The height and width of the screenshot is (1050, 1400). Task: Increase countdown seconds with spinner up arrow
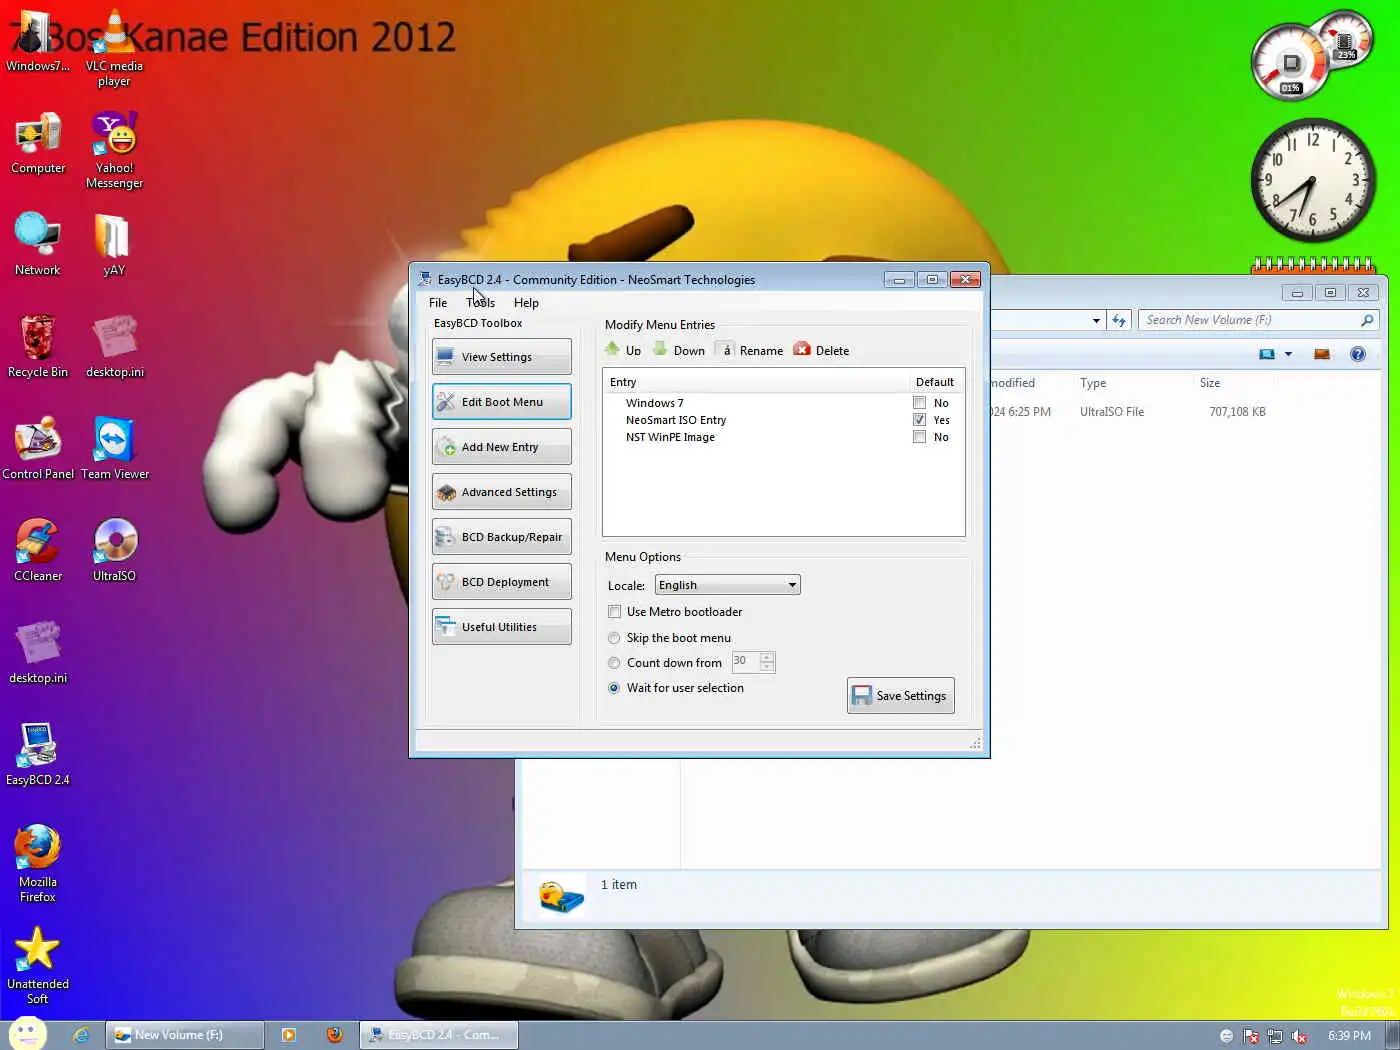(767, 657)
